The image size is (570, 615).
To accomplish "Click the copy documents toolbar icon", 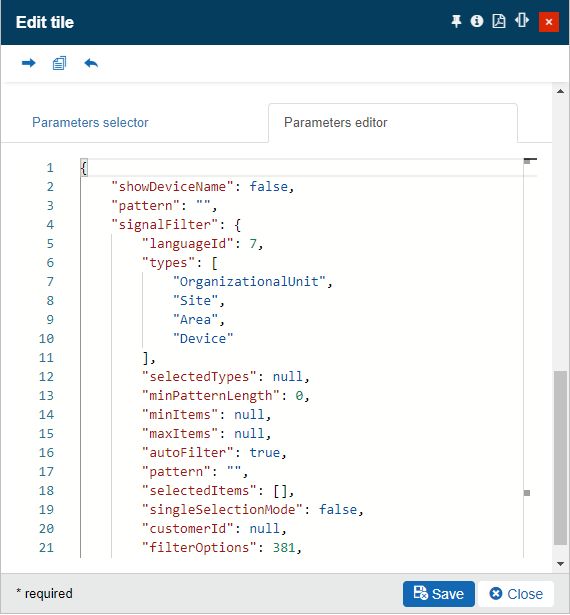I will [x=59, y=63].
